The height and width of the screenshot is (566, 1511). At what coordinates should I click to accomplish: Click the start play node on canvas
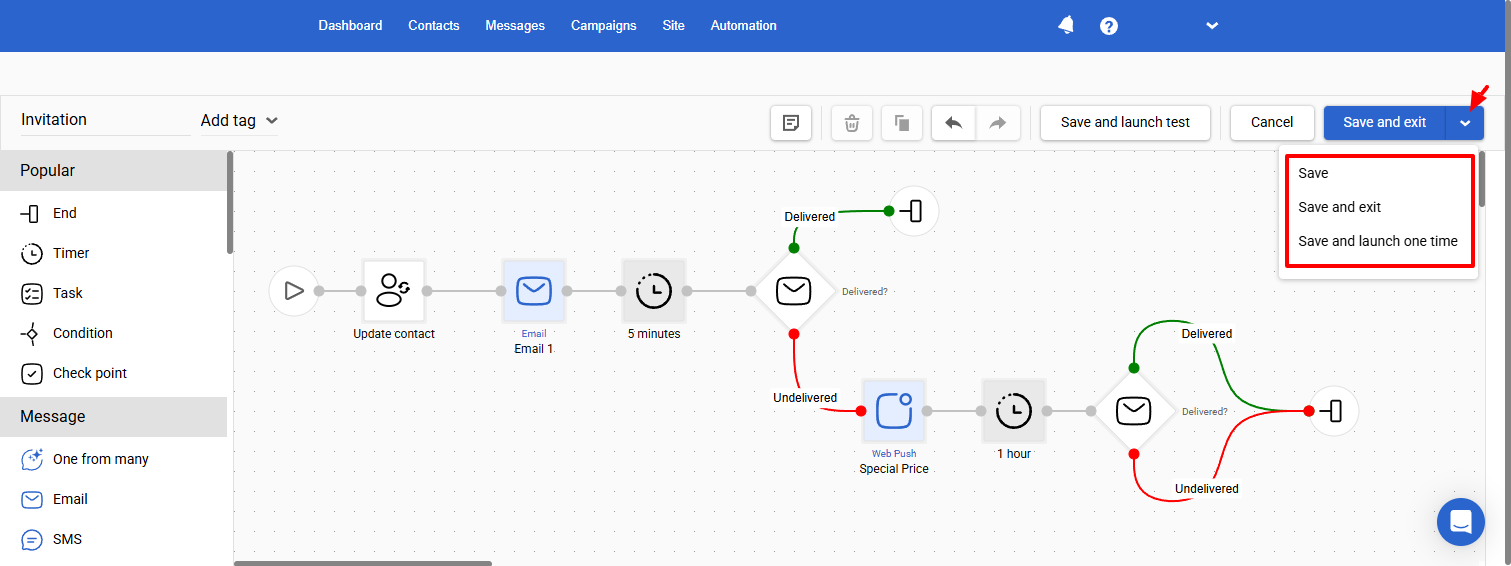pyautogui.click(x=294, y=291)
